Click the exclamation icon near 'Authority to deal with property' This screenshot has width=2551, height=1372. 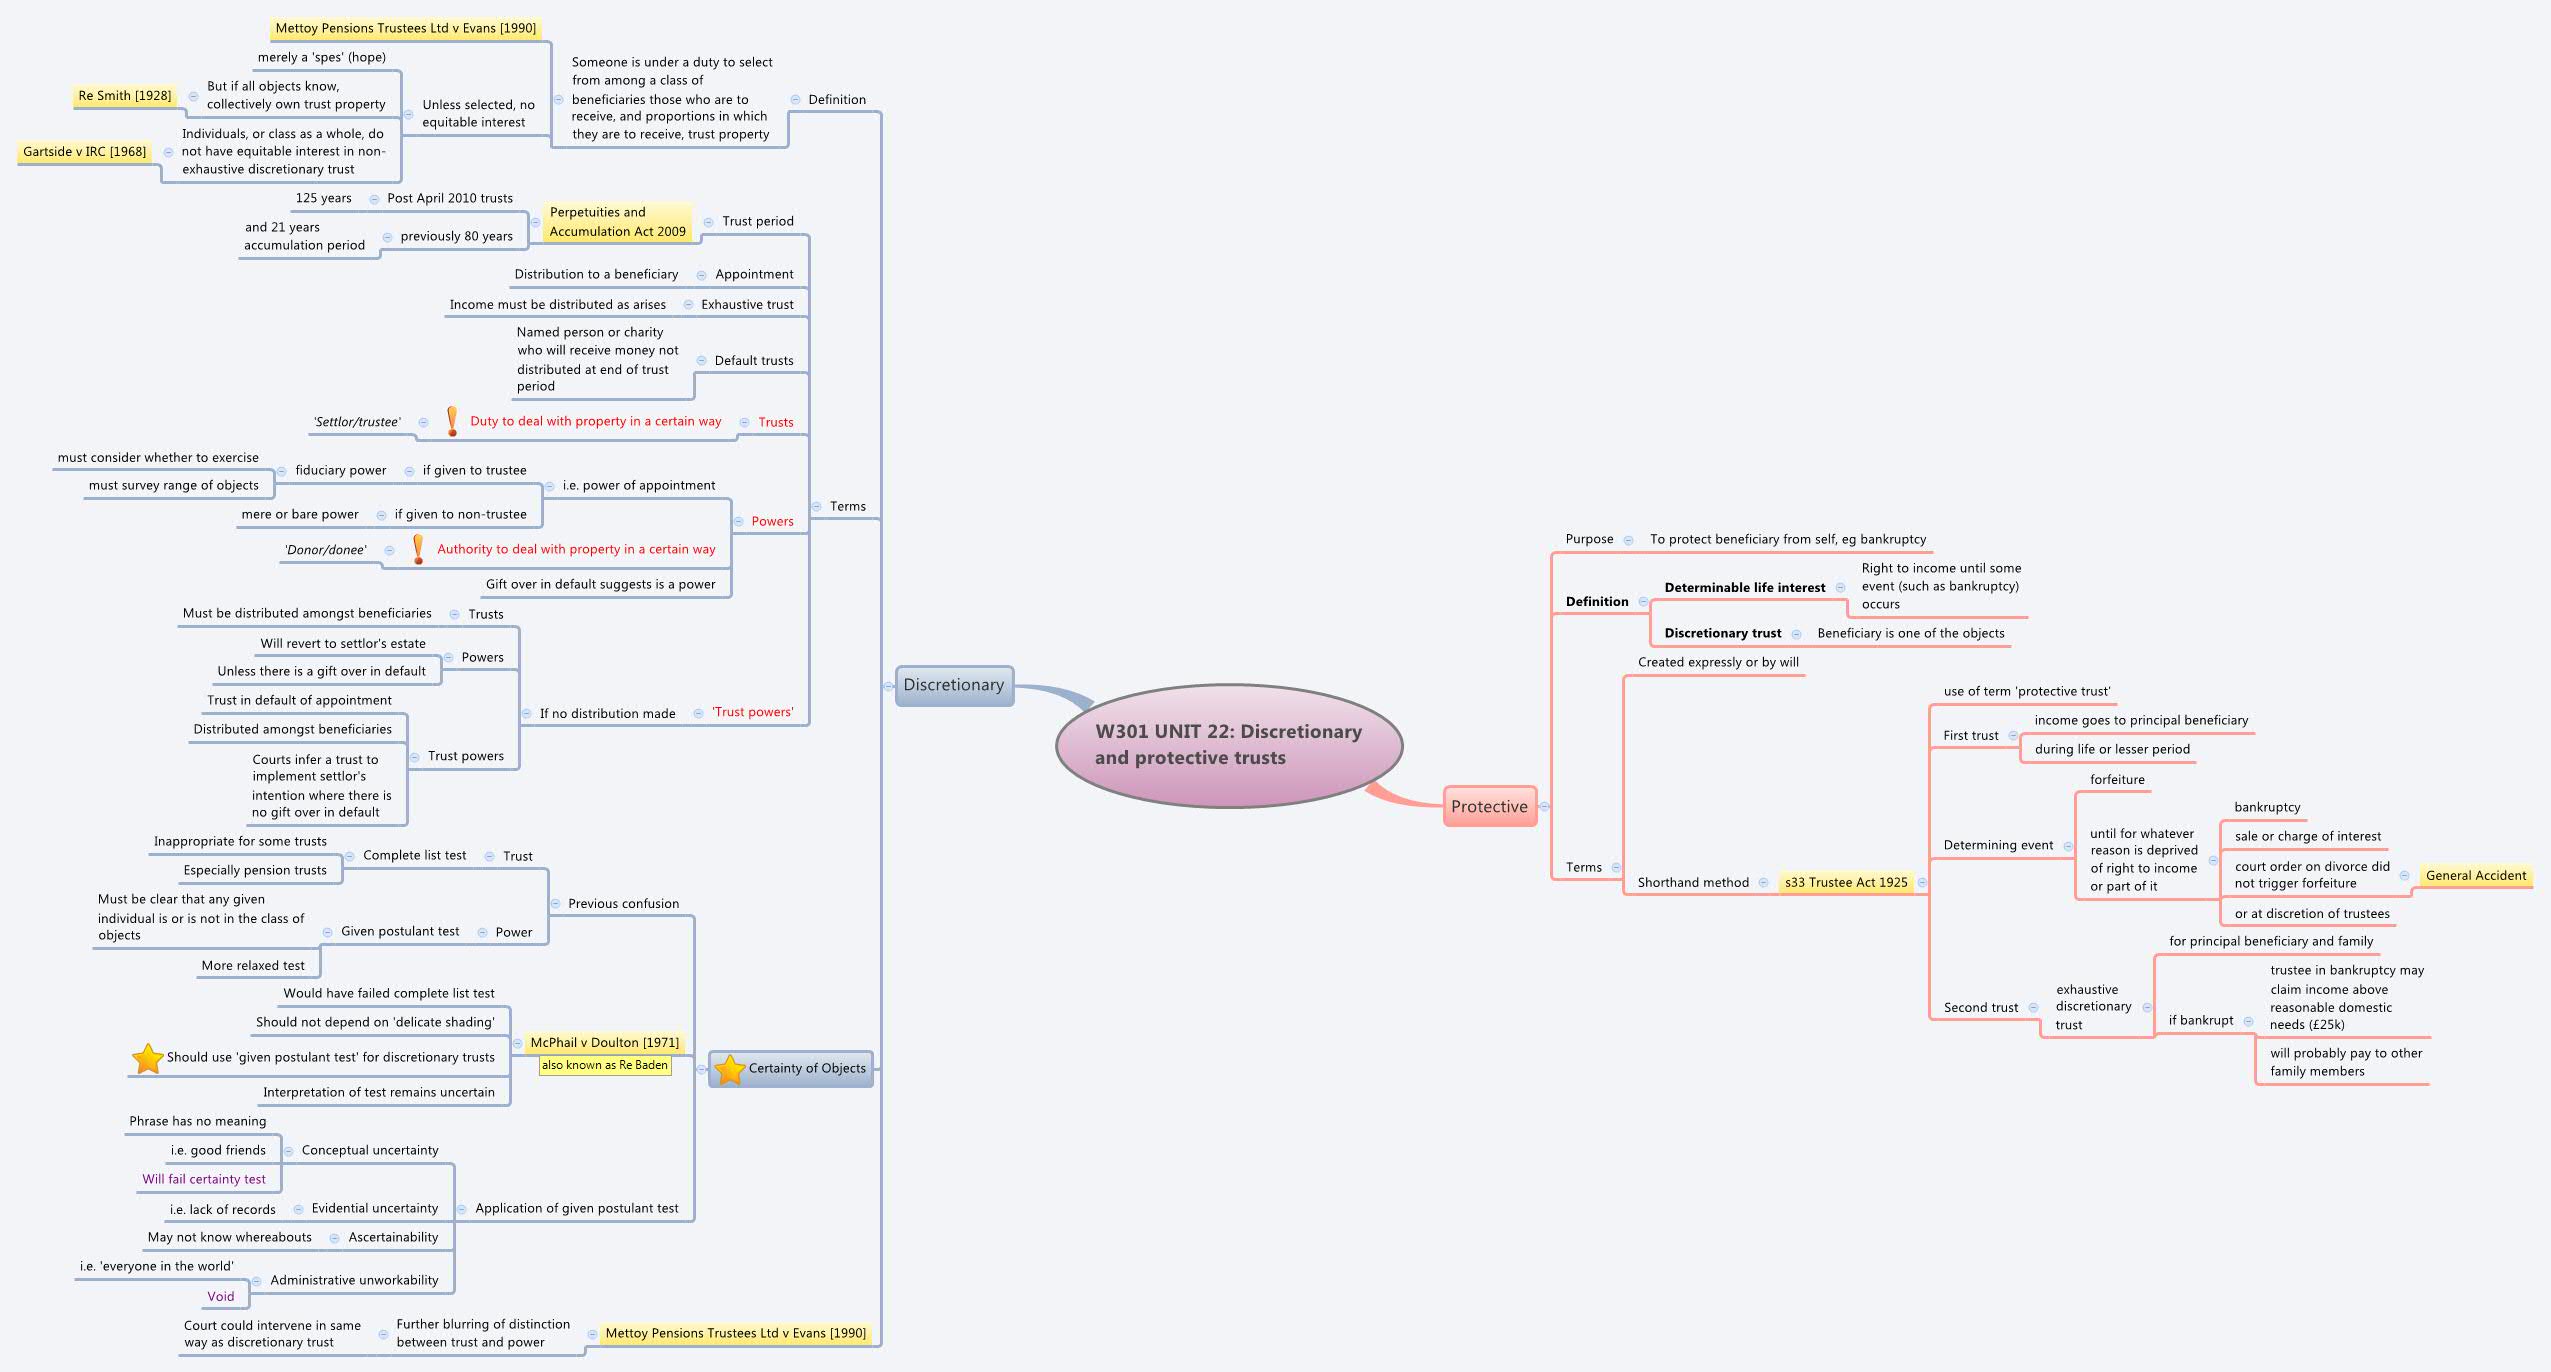coord(419,548)
